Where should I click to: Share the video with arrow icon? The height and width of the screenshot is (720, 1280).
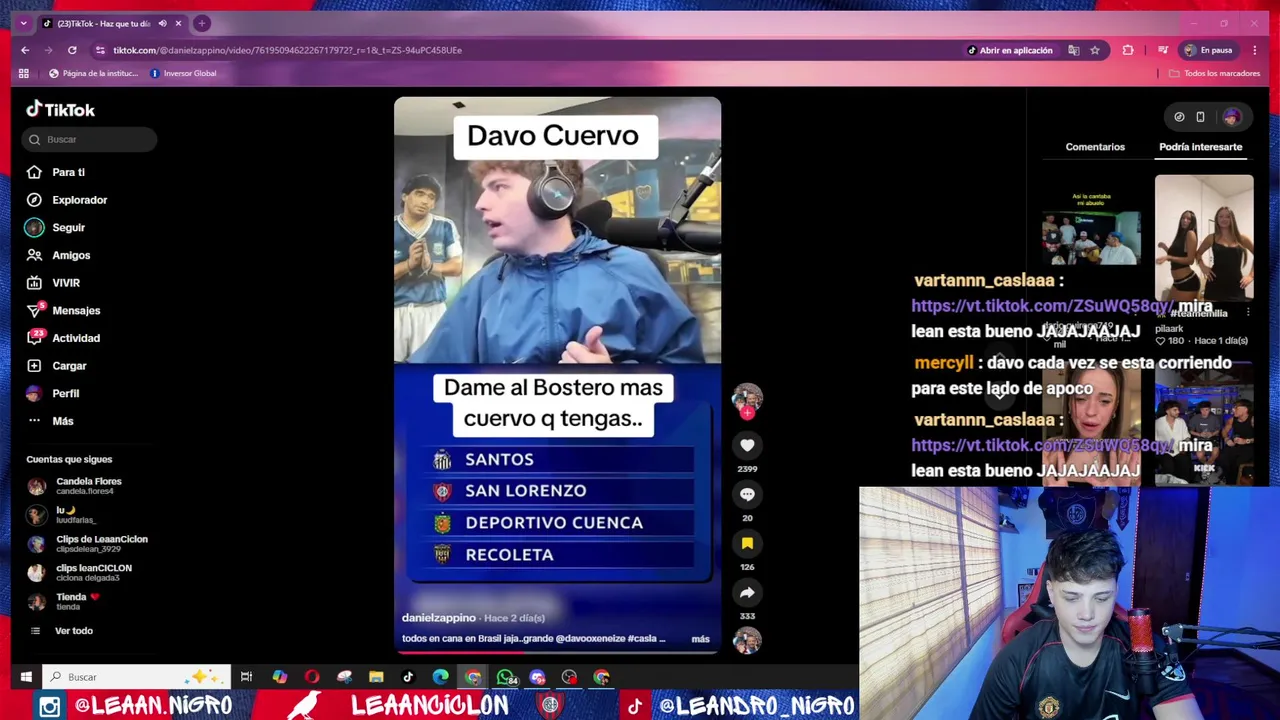(747, 593)
